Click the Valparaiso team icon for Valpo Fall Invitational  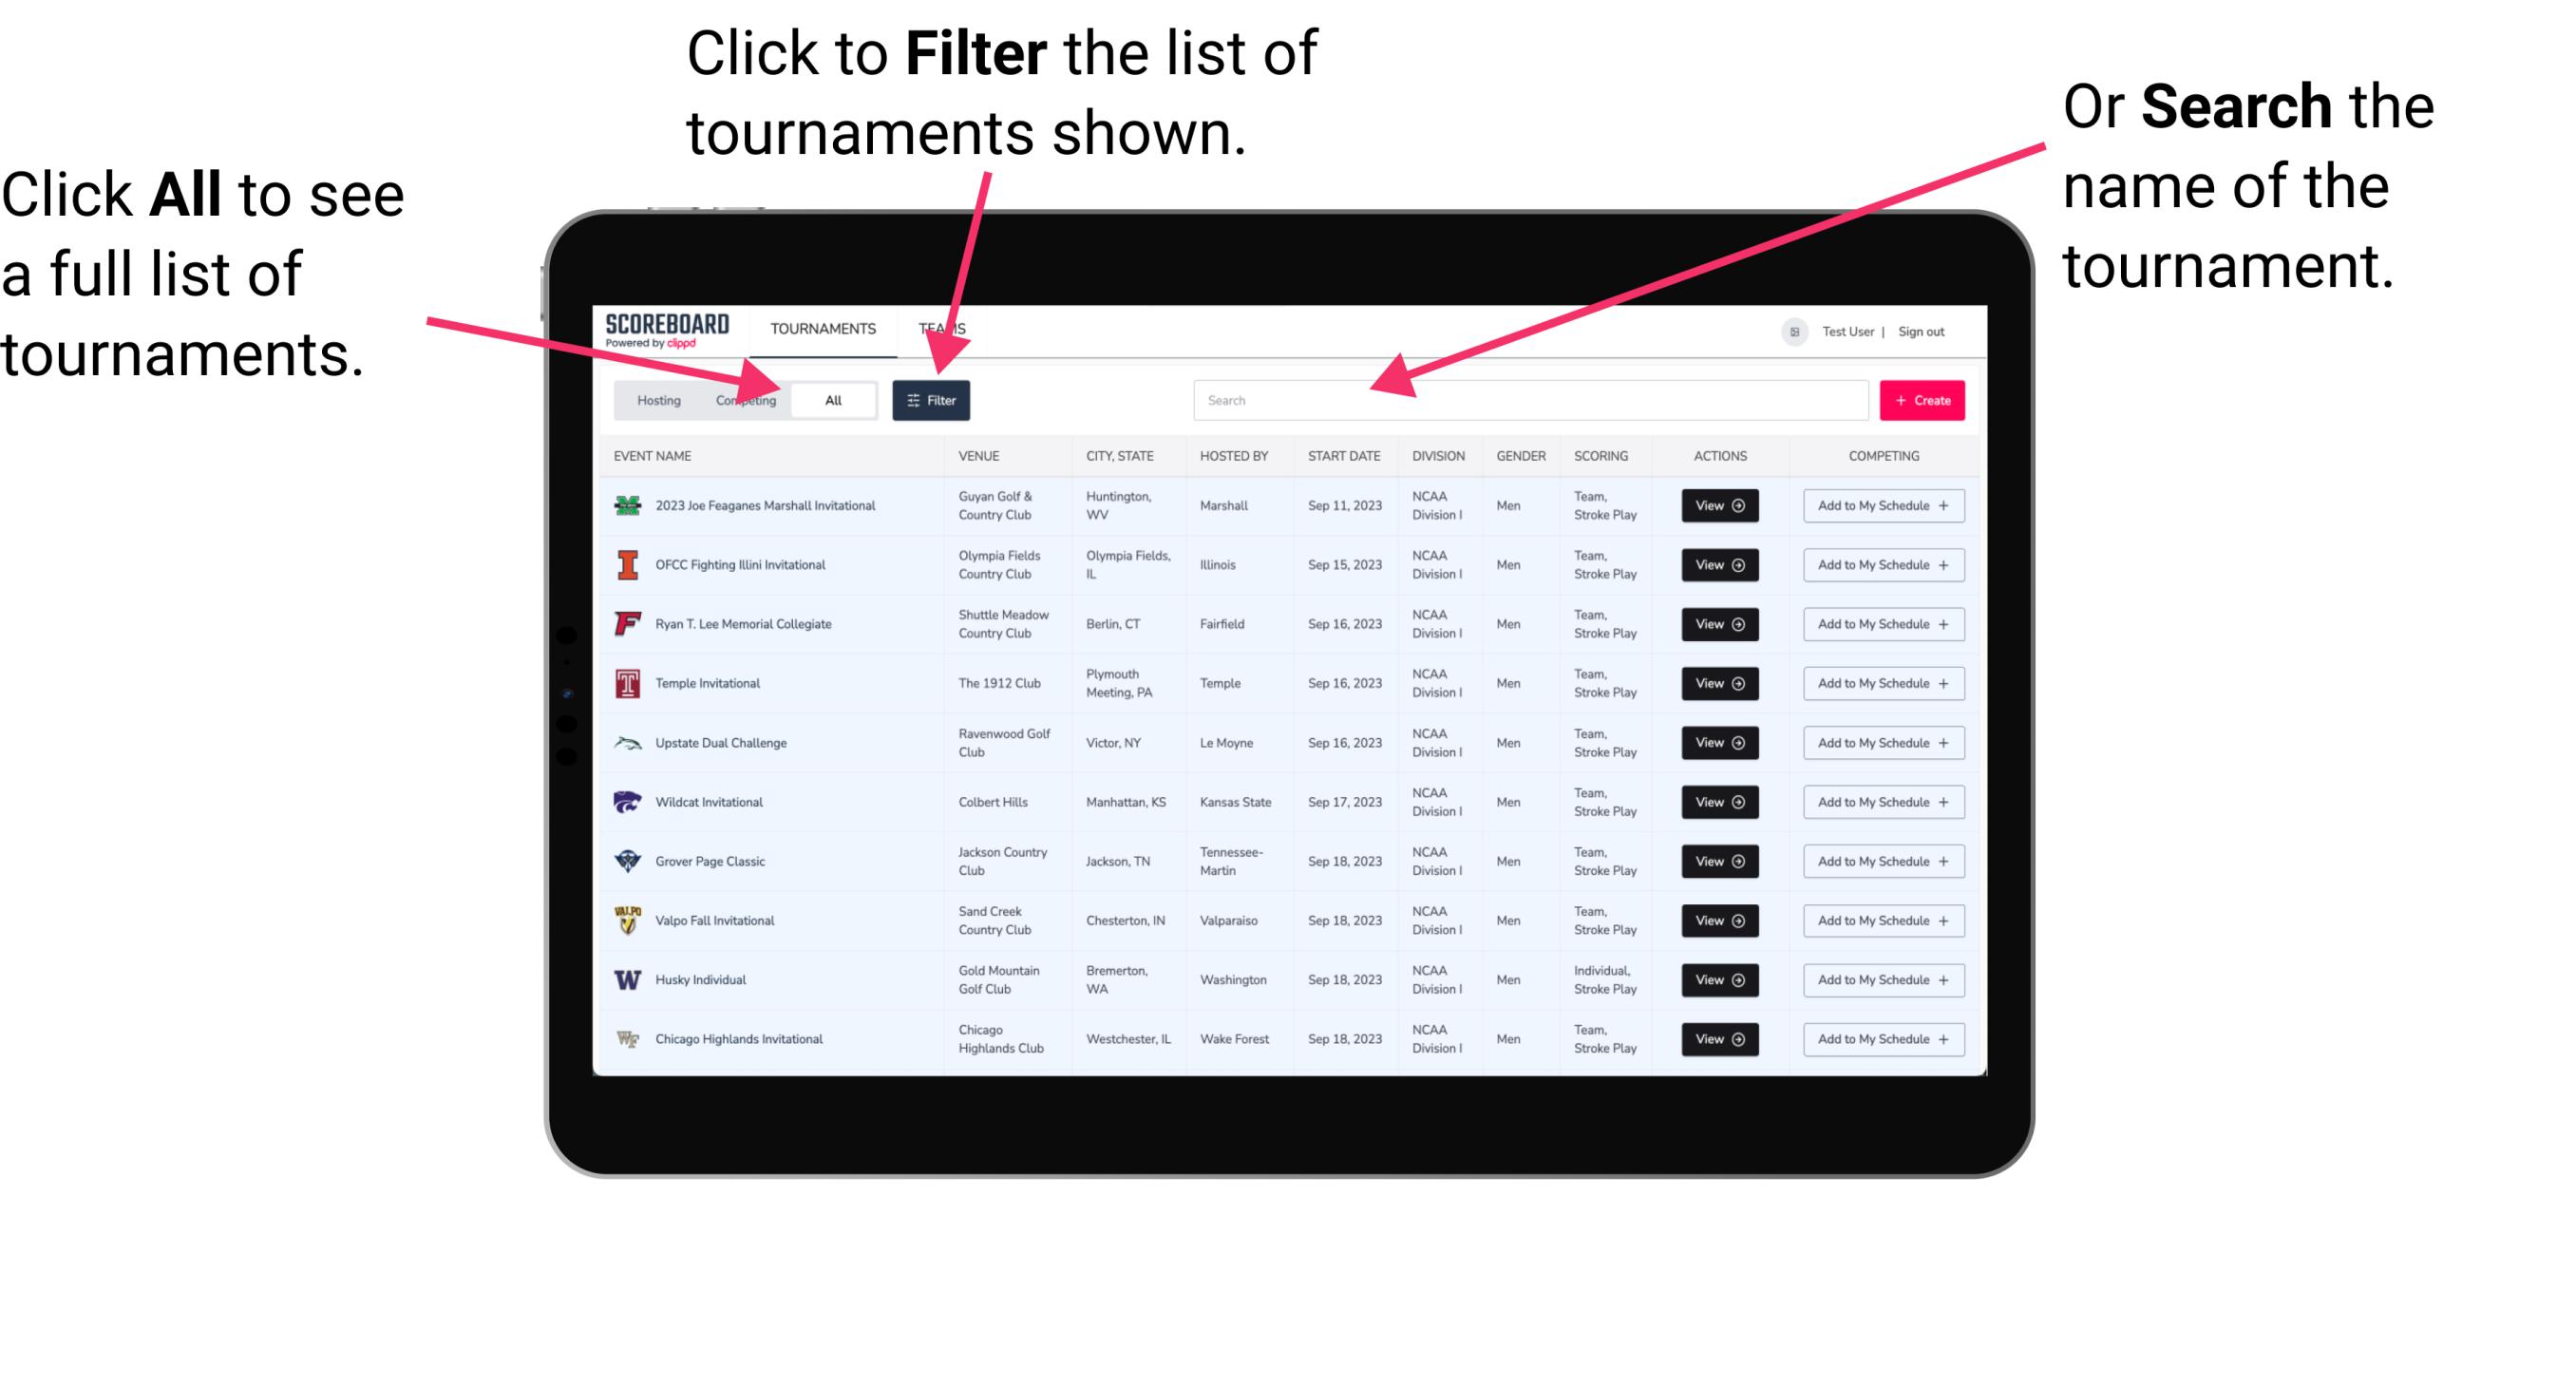click(x=626, y=920)
